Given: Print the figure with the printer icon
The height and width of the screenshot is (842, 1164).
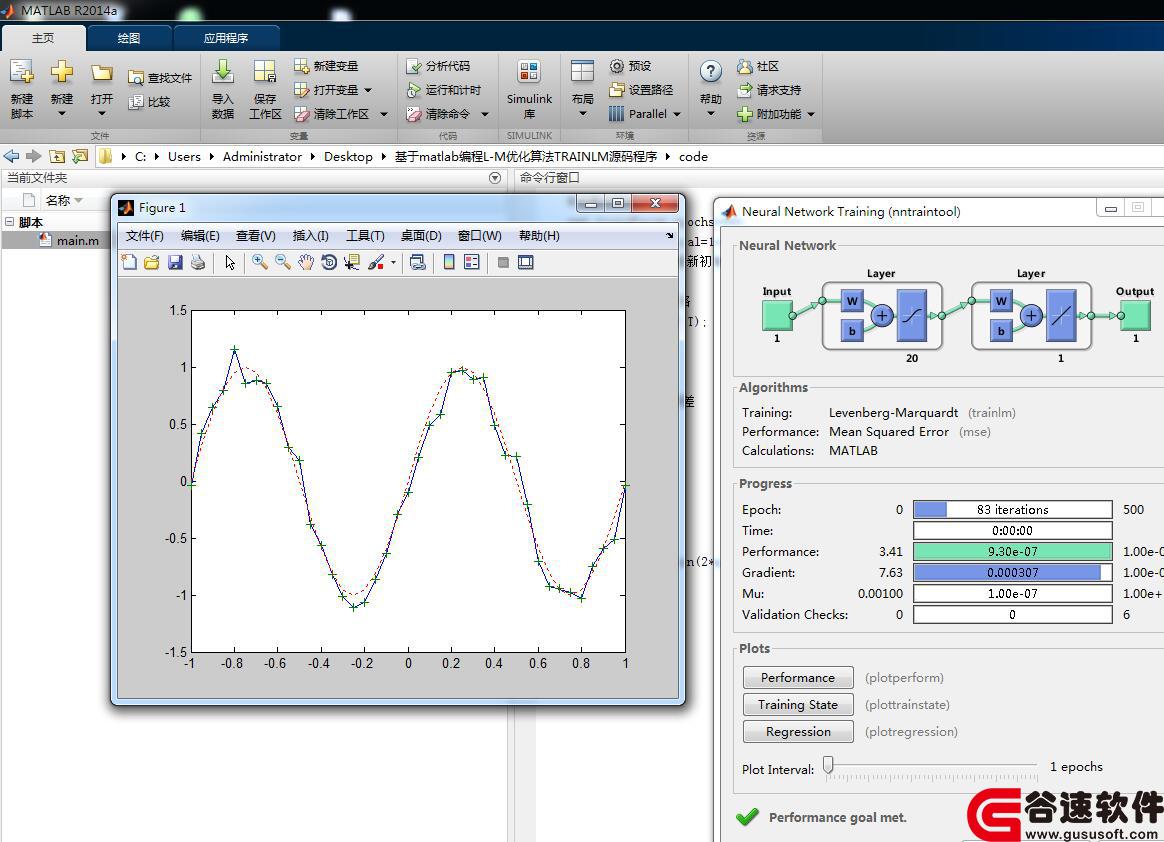Looking at the screenshot, I should point(197,262).
